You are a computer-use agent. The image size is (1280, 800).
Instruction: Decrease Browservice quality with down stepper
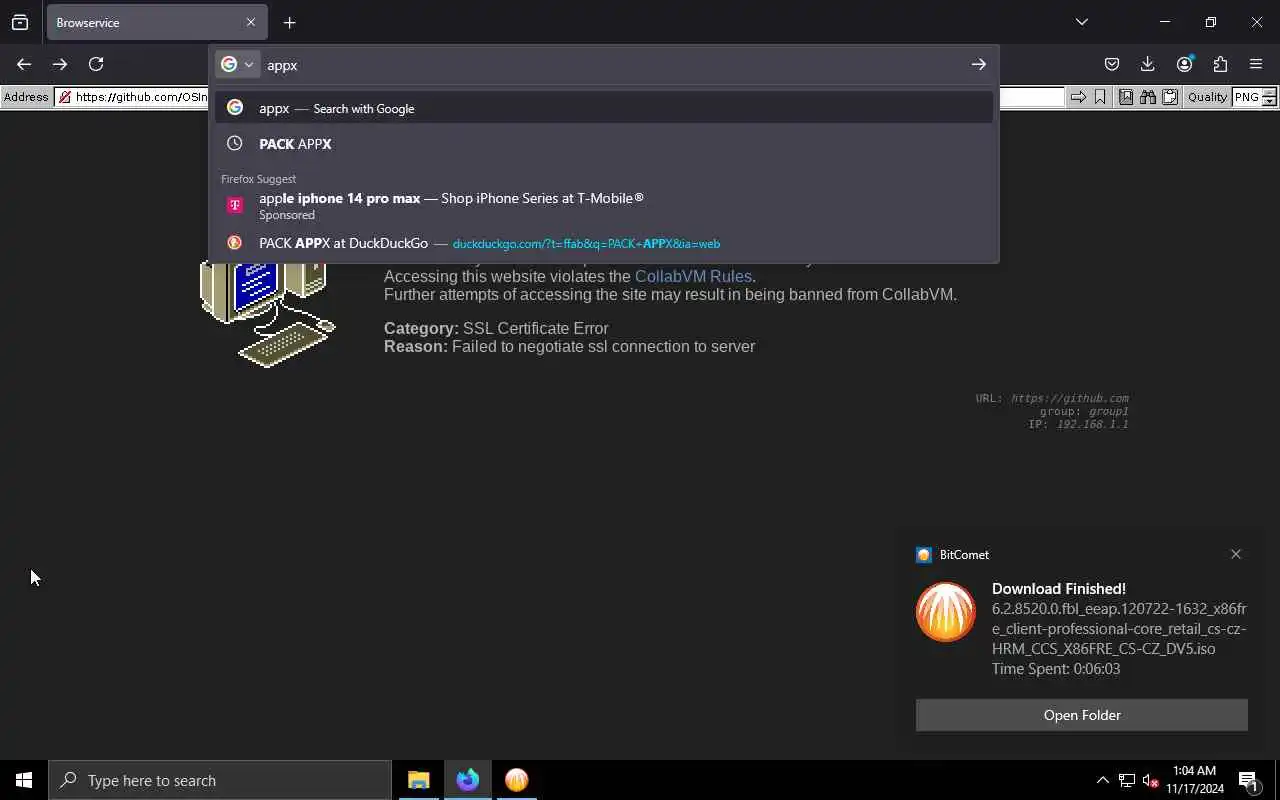(x=1270, y=102)
